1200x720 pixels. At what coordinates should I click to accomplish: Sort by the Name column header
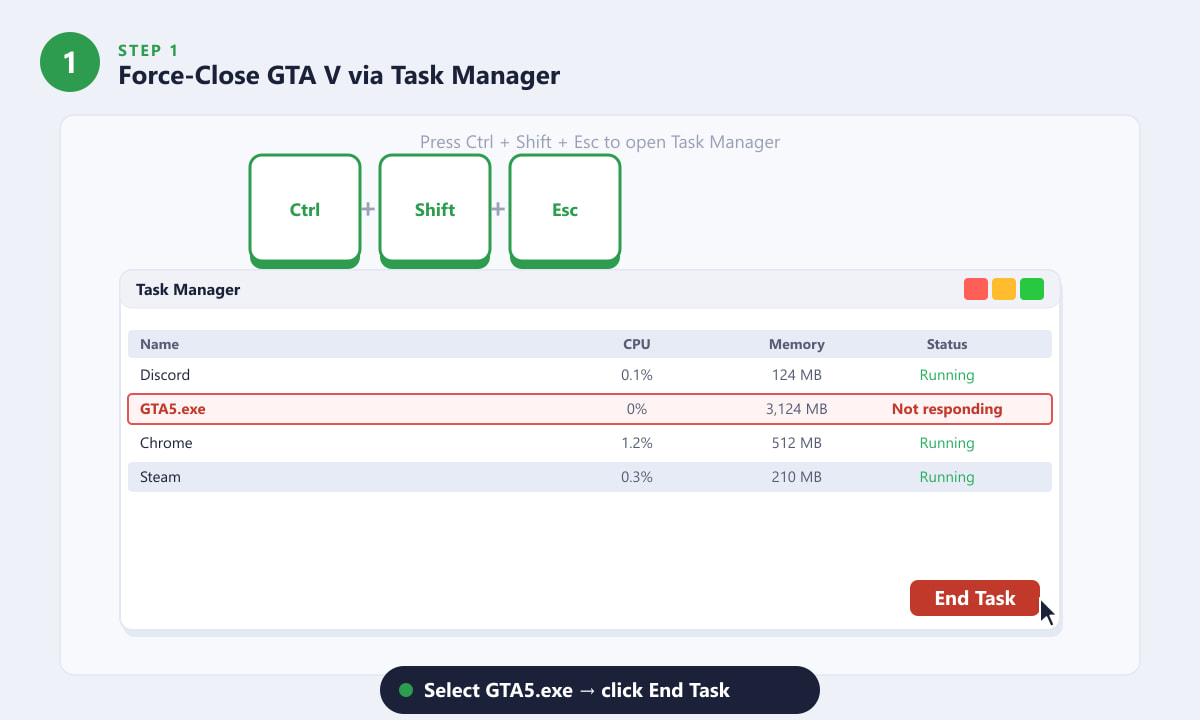pos(160,344)
